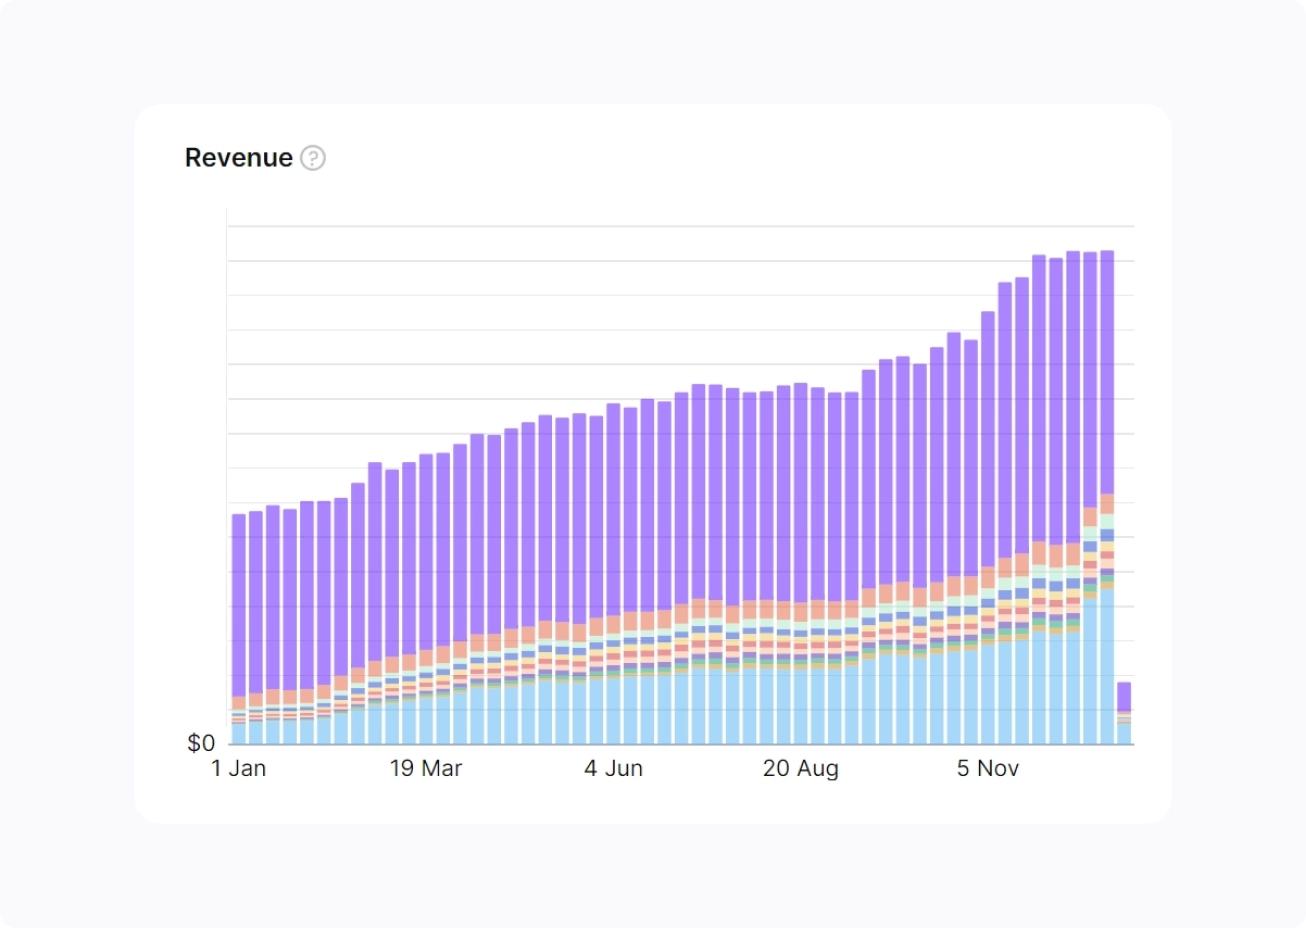The height and width of the screenshot is (928, 1306).
Task: Click the light blue segment of the first bar
Action: (239, 734)
